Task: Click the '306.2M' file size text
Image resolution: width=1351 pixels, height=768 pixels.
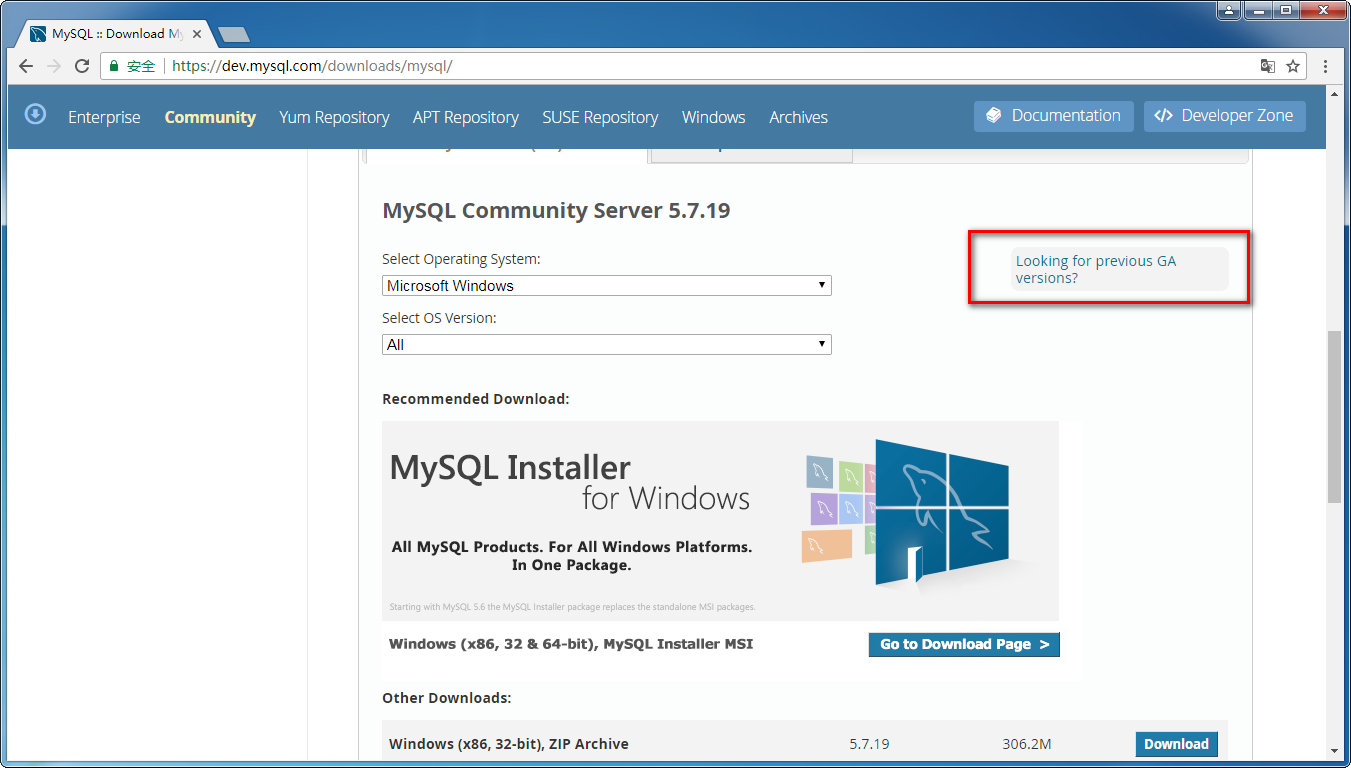Action: [x=1027, y=744]
